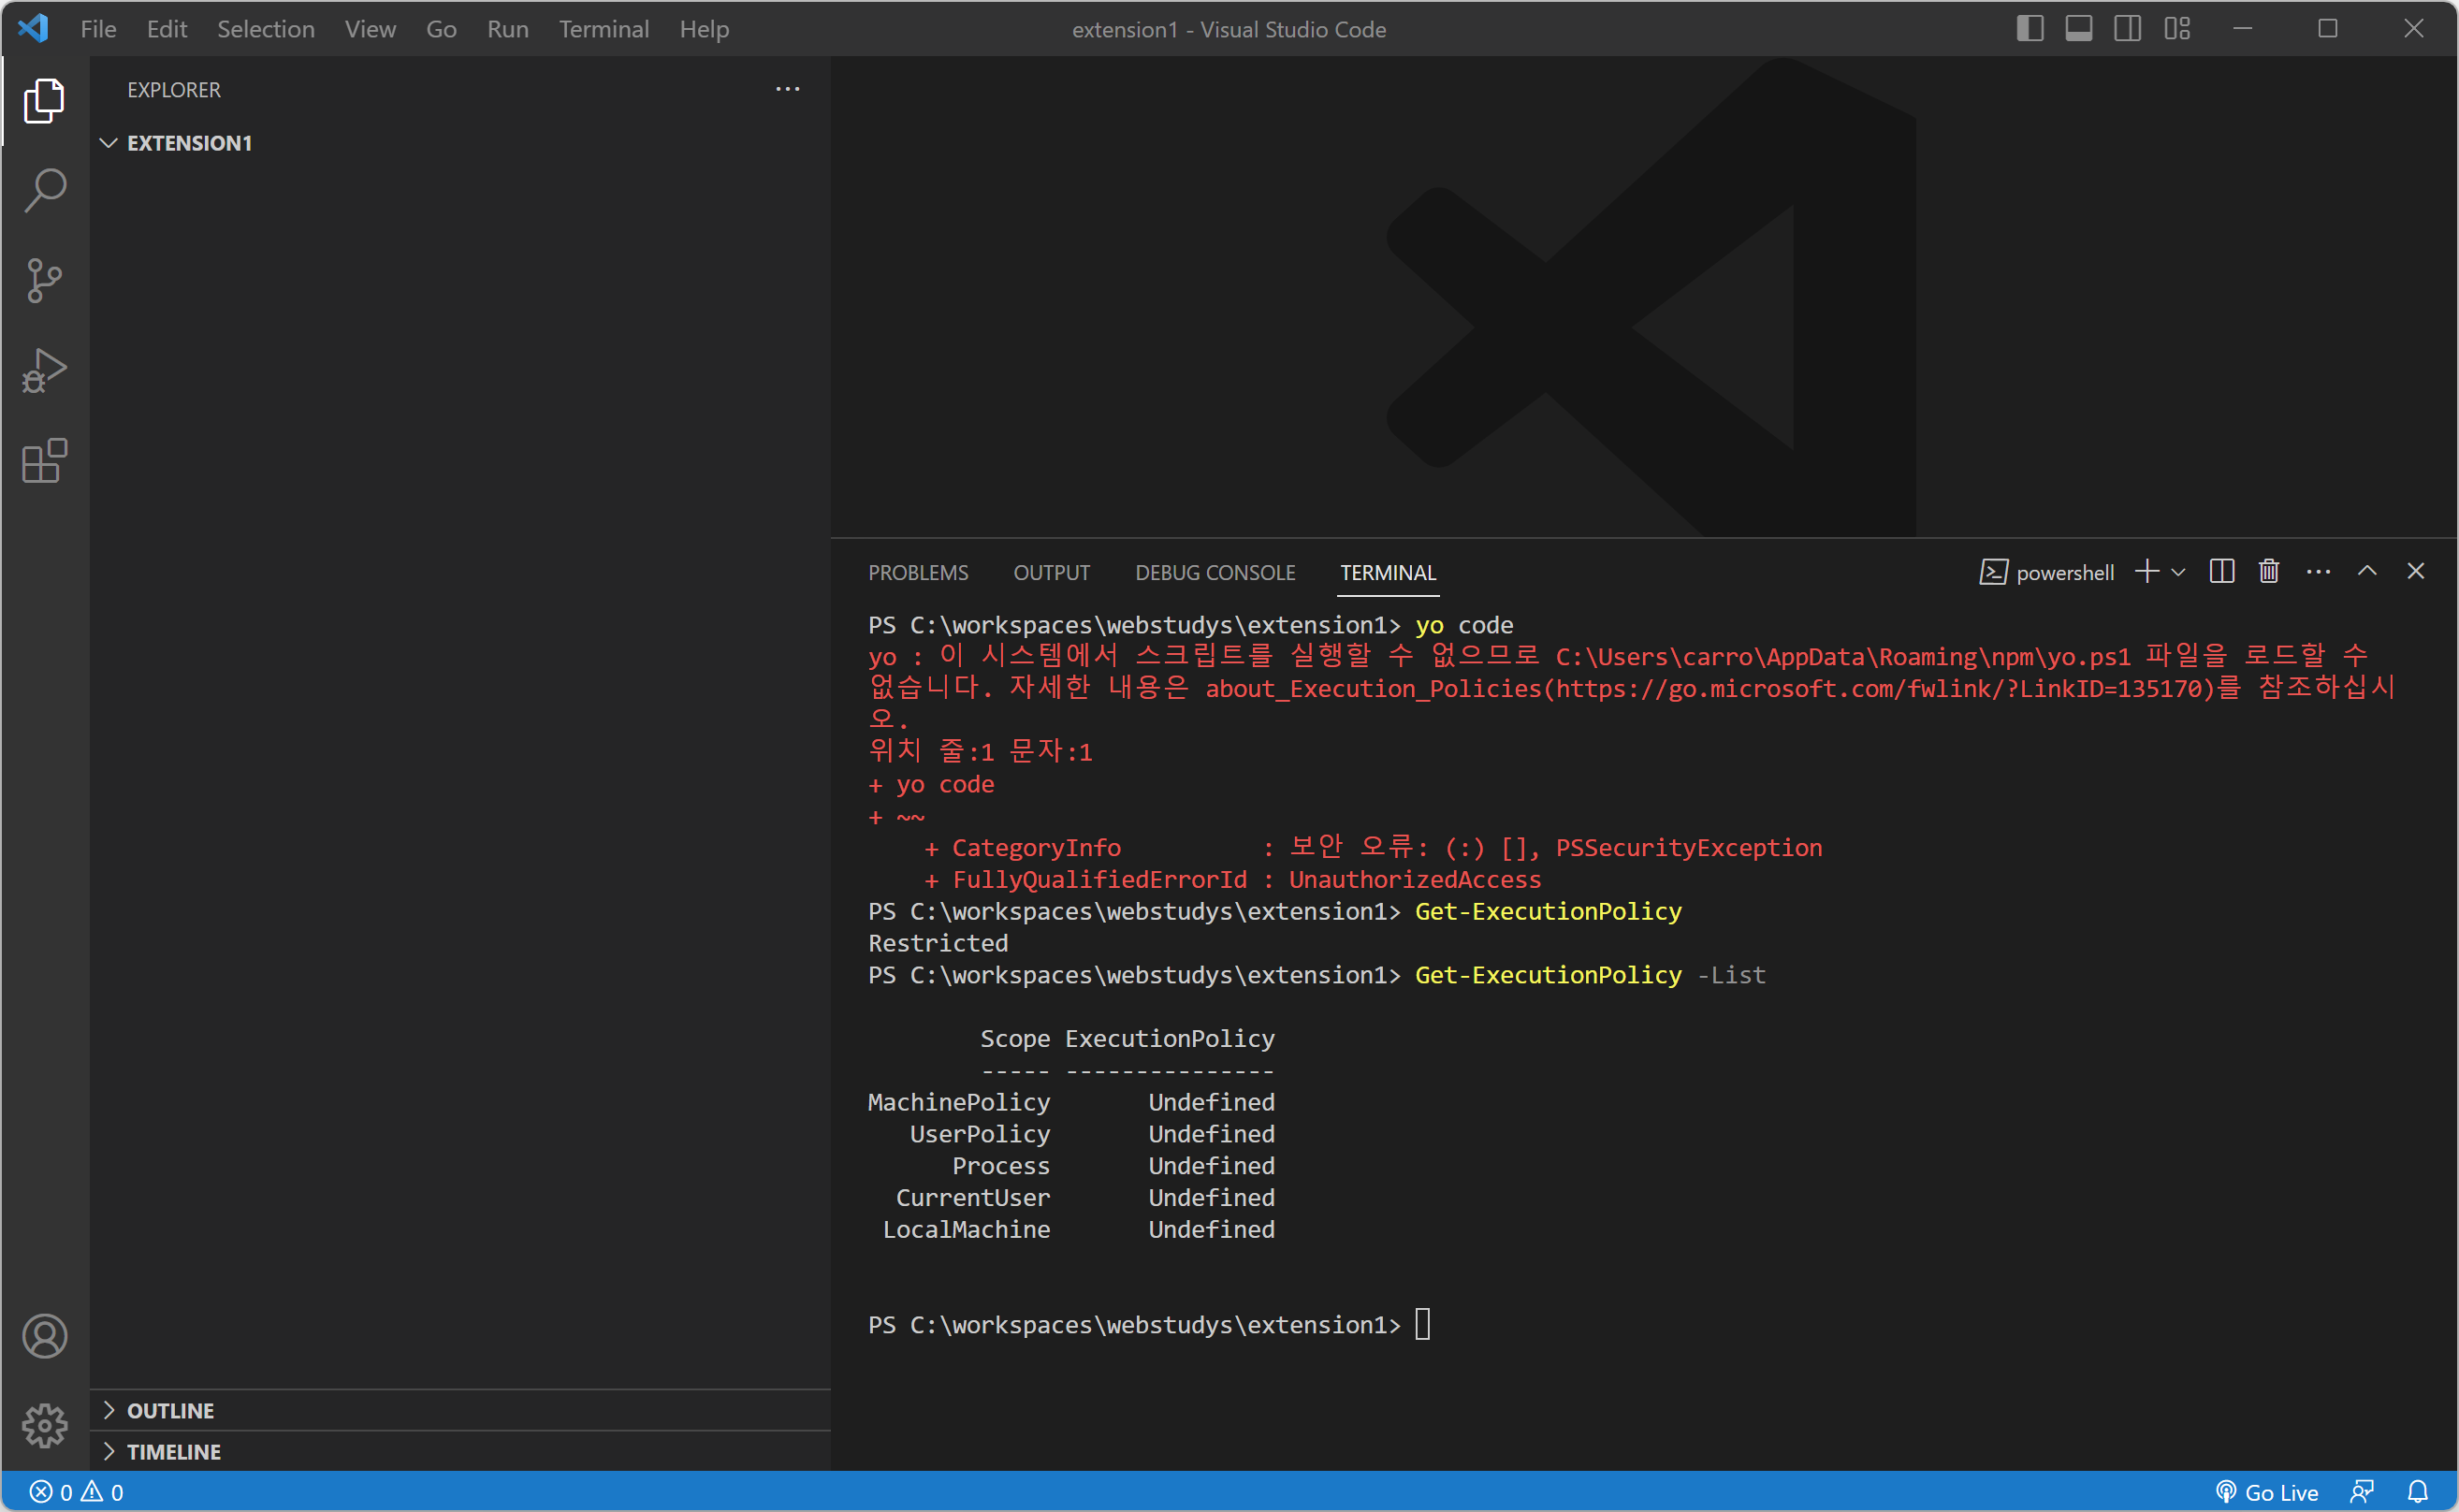Click errors and warnings count in status bar
Image resolution: width=2459 pixels, height=1512 pixels.
coord(76,1492)
